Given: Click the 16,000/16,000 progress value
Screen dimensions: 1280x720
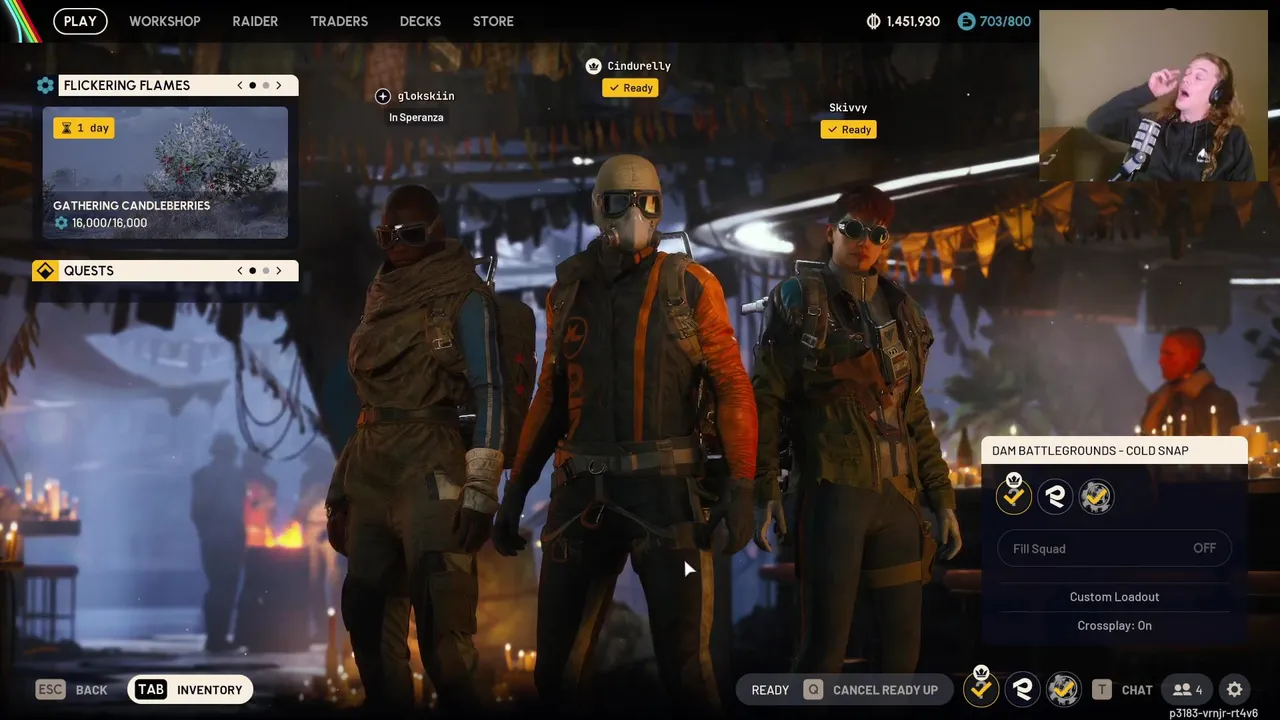Looking at the screenshot, I should pos(109,223).
